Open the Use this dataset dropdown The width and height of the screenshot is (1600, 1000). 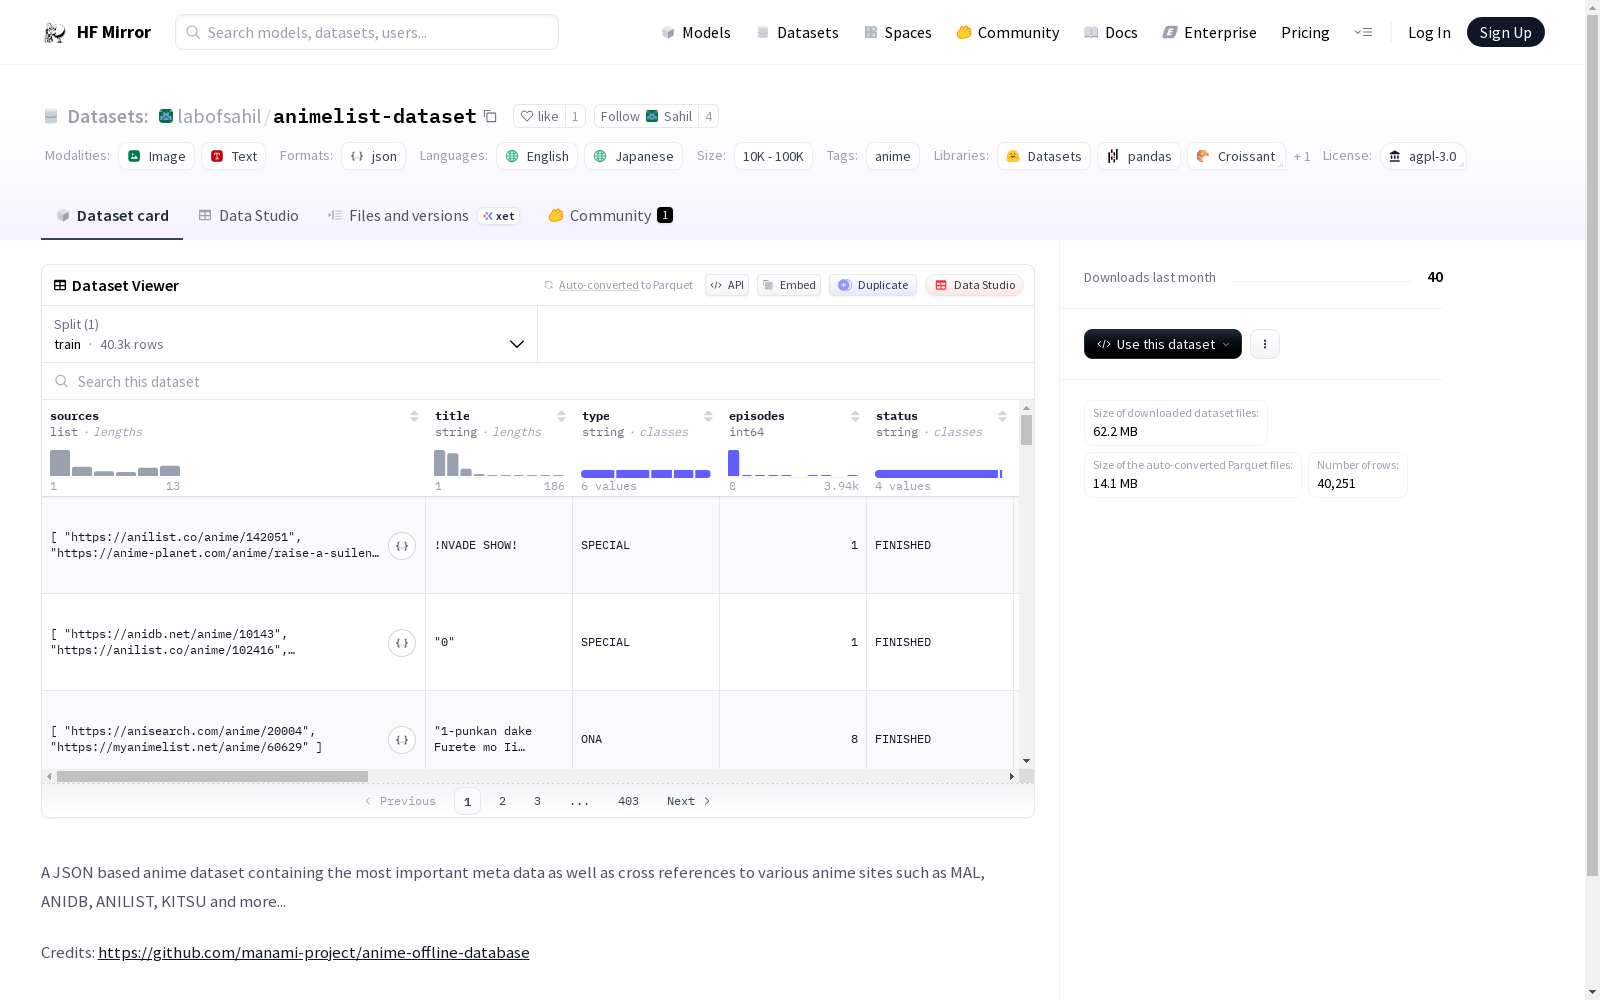pyautogui.click(x=1163, y=344)
